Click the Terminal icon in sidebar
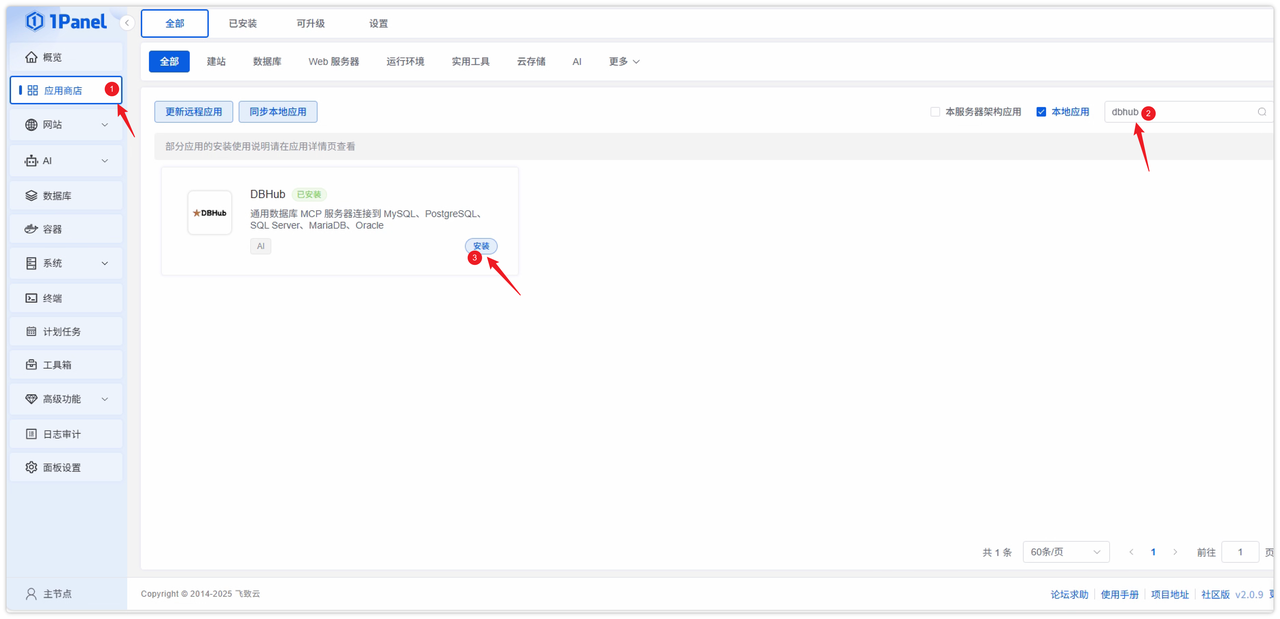 coord(31,298)
